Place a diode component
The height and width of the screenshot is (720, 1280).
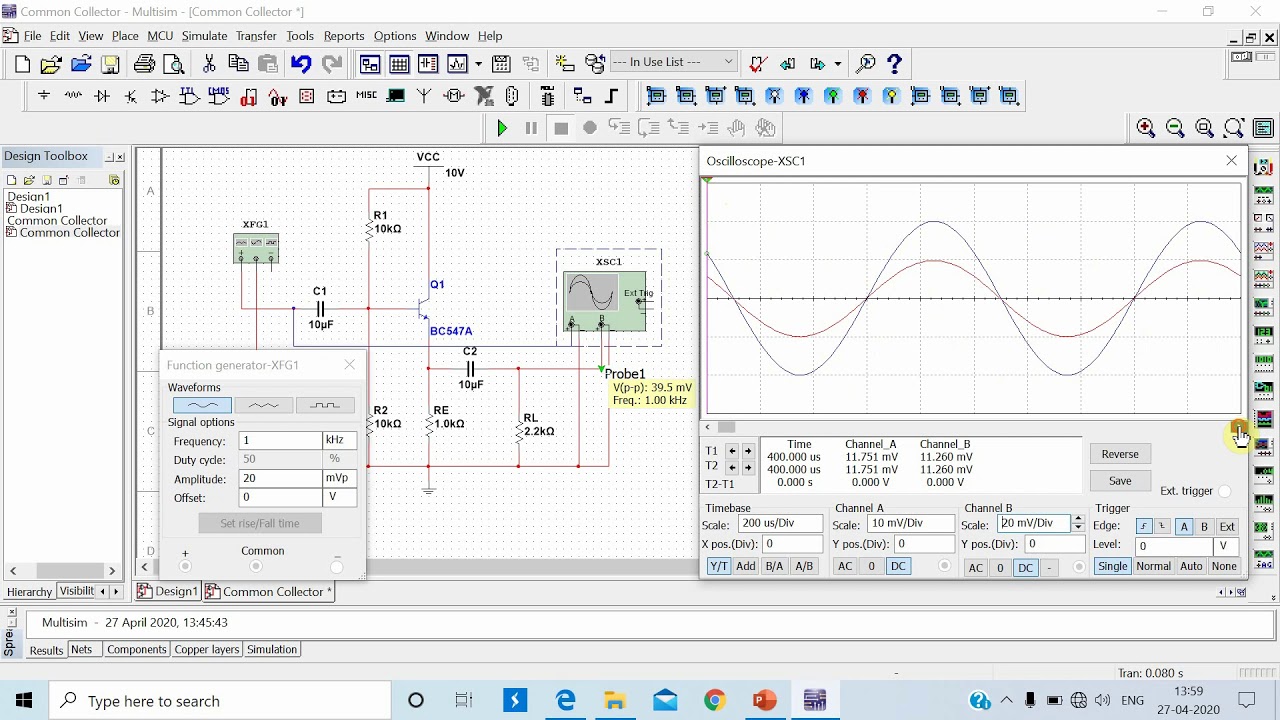(x=102, y=96)
